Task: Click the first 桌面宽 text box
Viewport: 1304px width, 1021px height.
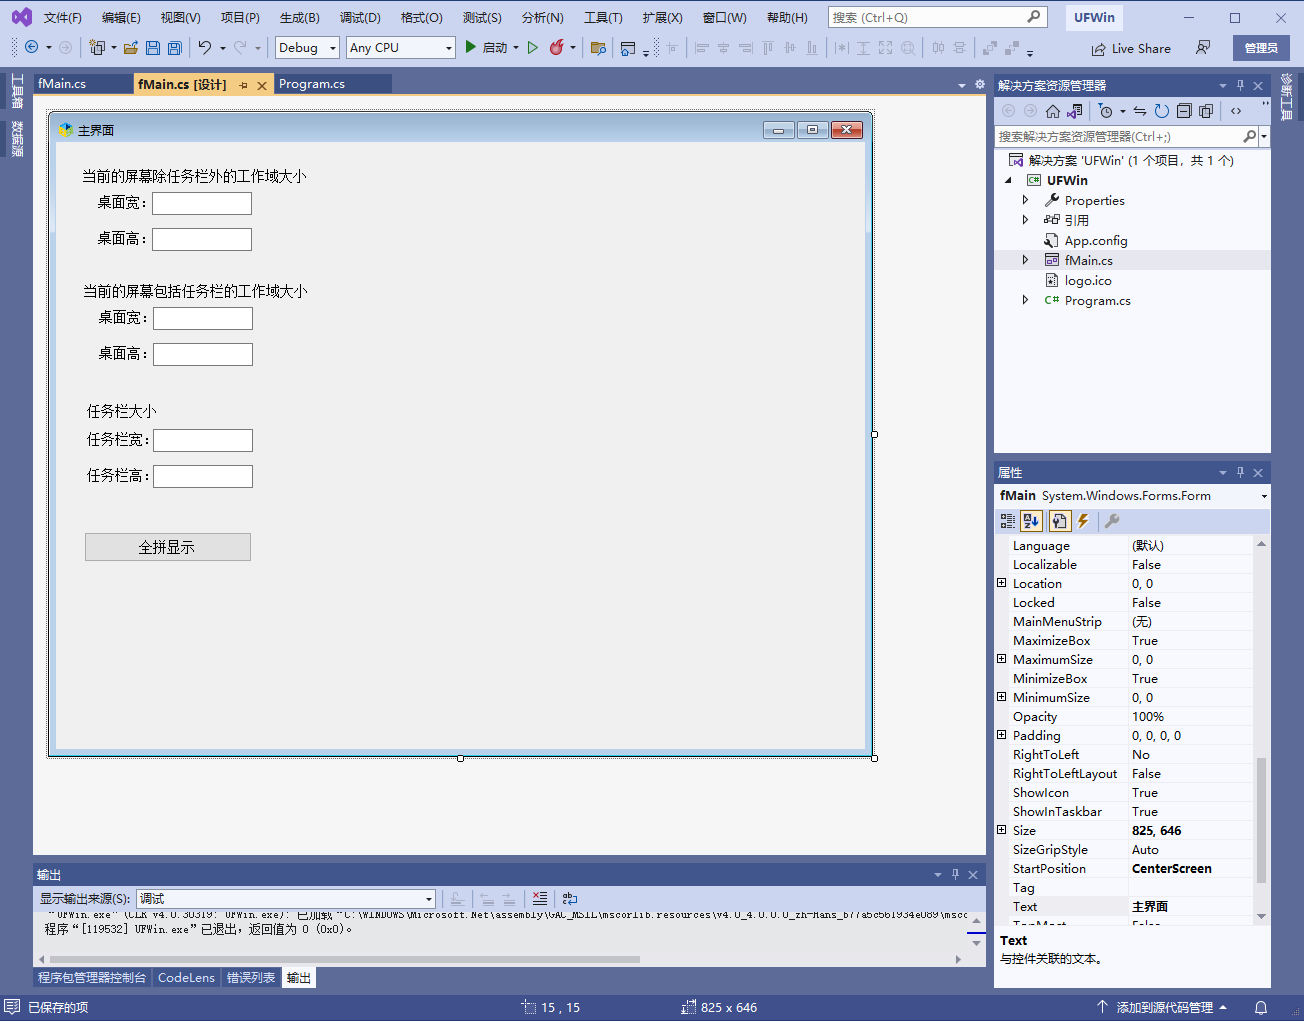Action: (202, 204)
